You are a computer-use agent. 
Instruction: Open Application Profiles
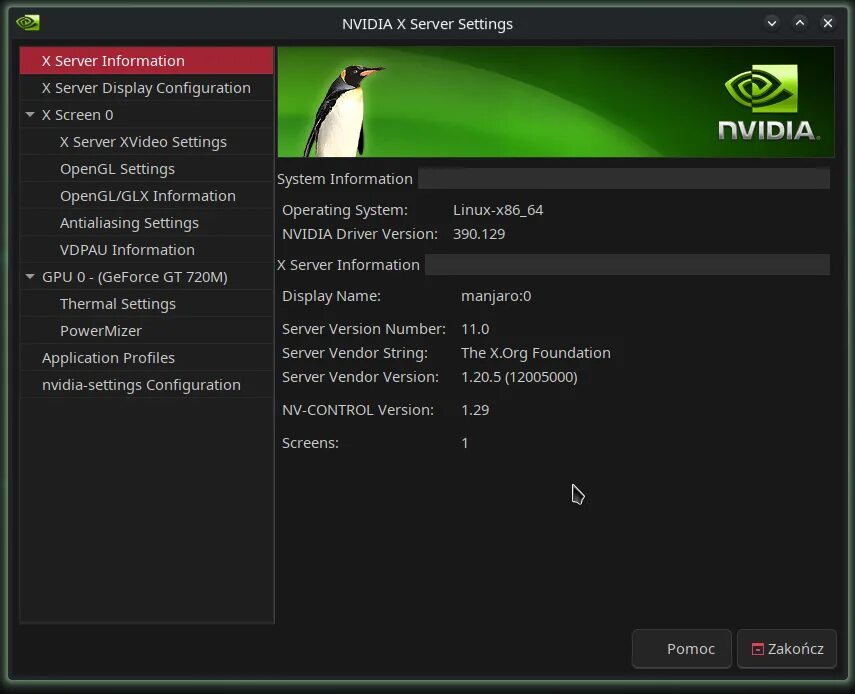click(x=146, y=358)
